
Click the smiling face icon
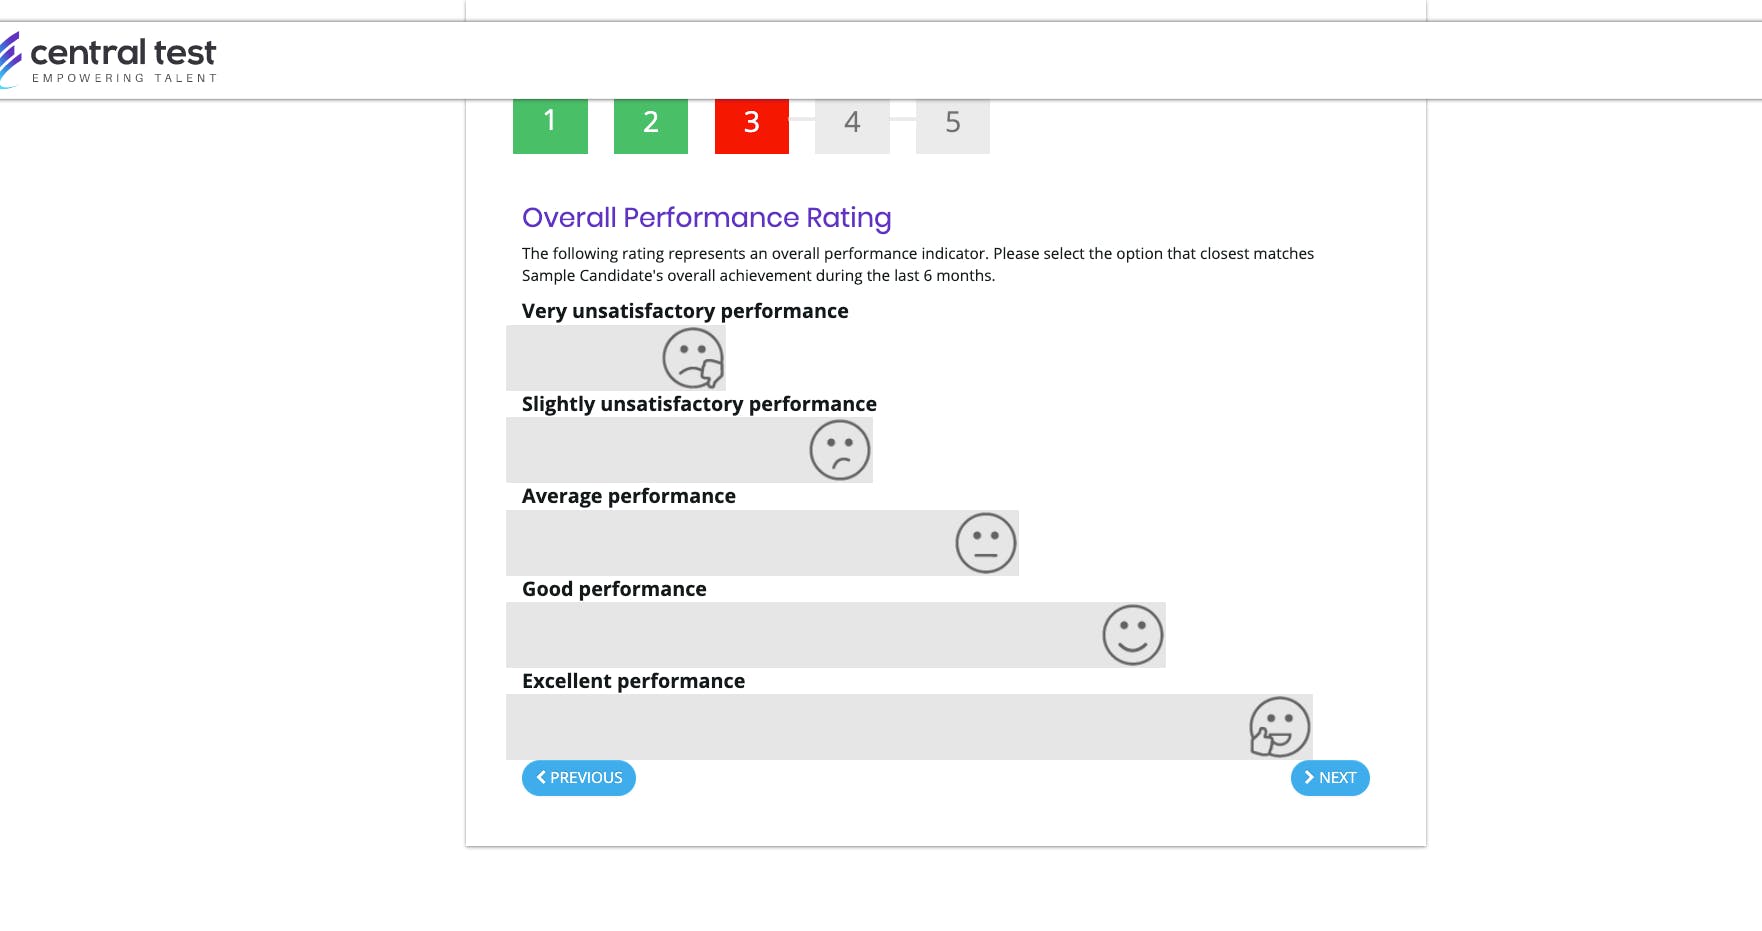[1133, 635]
